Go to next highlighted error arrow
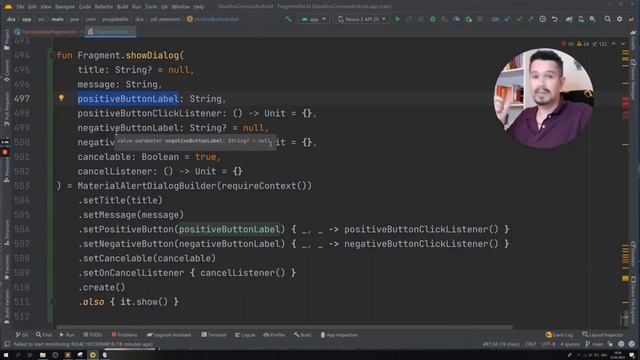 click(x=623, y=44)
